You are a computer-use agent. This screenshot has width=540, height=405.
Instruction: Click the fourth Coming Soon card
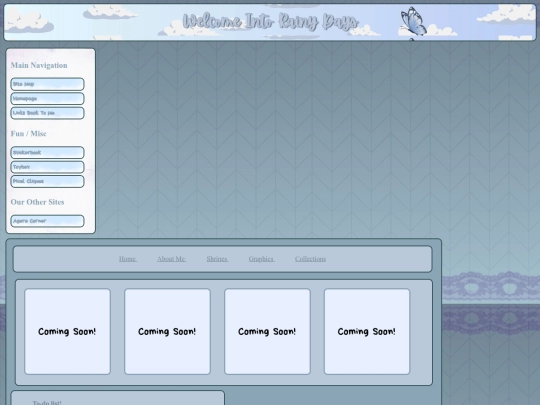(x=367, y=331)
